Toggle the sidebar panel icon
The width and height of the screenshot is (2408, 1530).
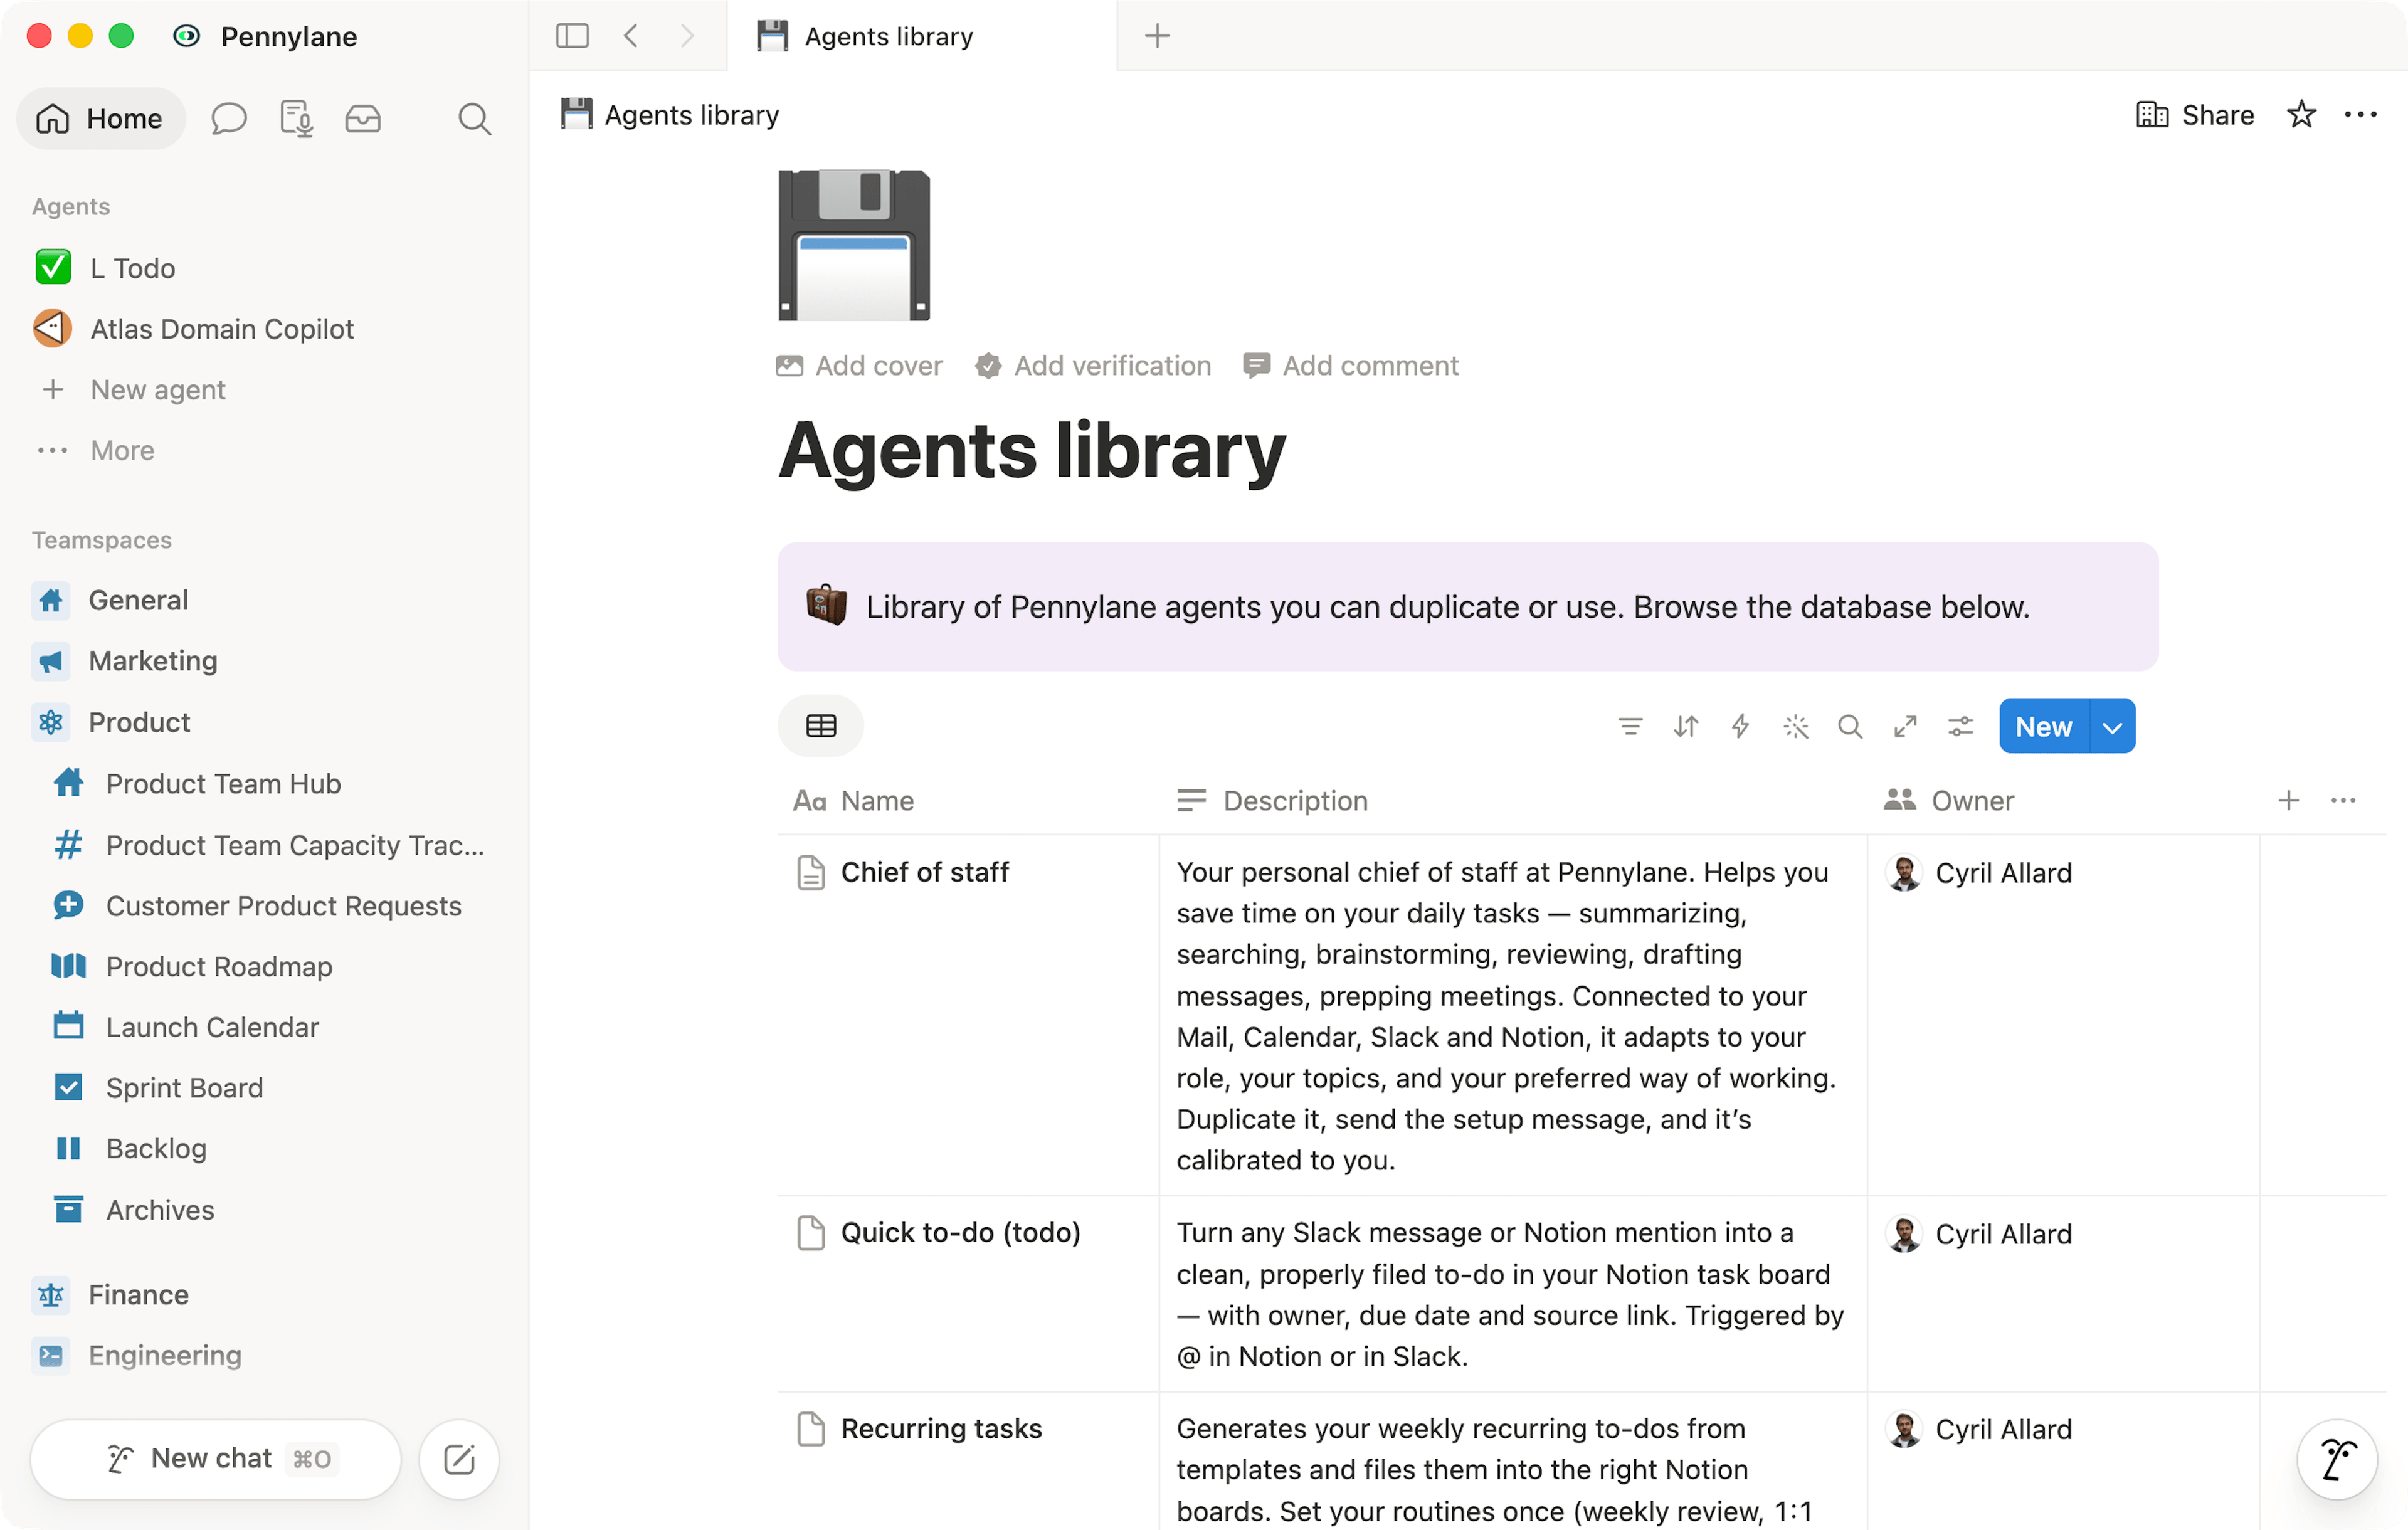pyautogui.click(x=572, y=36)
